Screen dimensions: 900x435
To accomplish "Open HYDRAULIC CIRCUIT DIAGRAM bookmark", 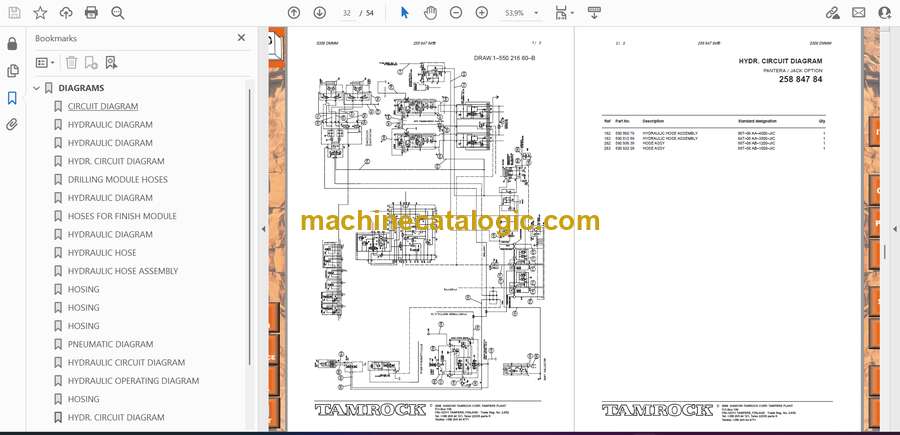I will 126,363.
